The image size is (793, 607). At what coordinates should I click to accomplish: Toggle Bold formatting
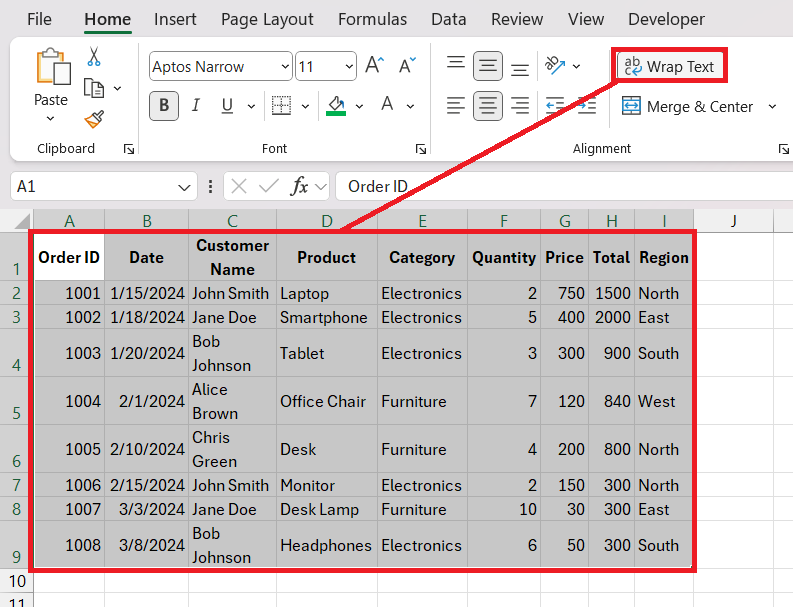click(x=164, y=106)
